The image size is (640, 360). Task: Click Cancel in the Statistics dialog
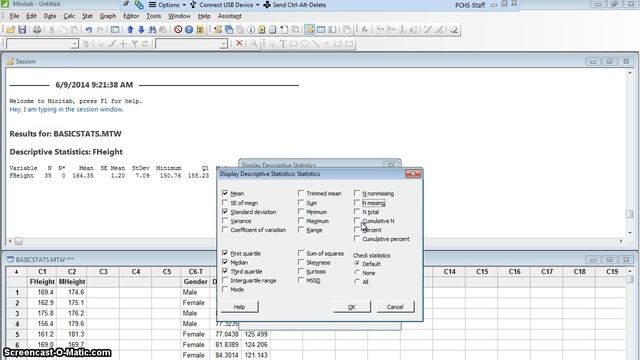tap(395, 307)
